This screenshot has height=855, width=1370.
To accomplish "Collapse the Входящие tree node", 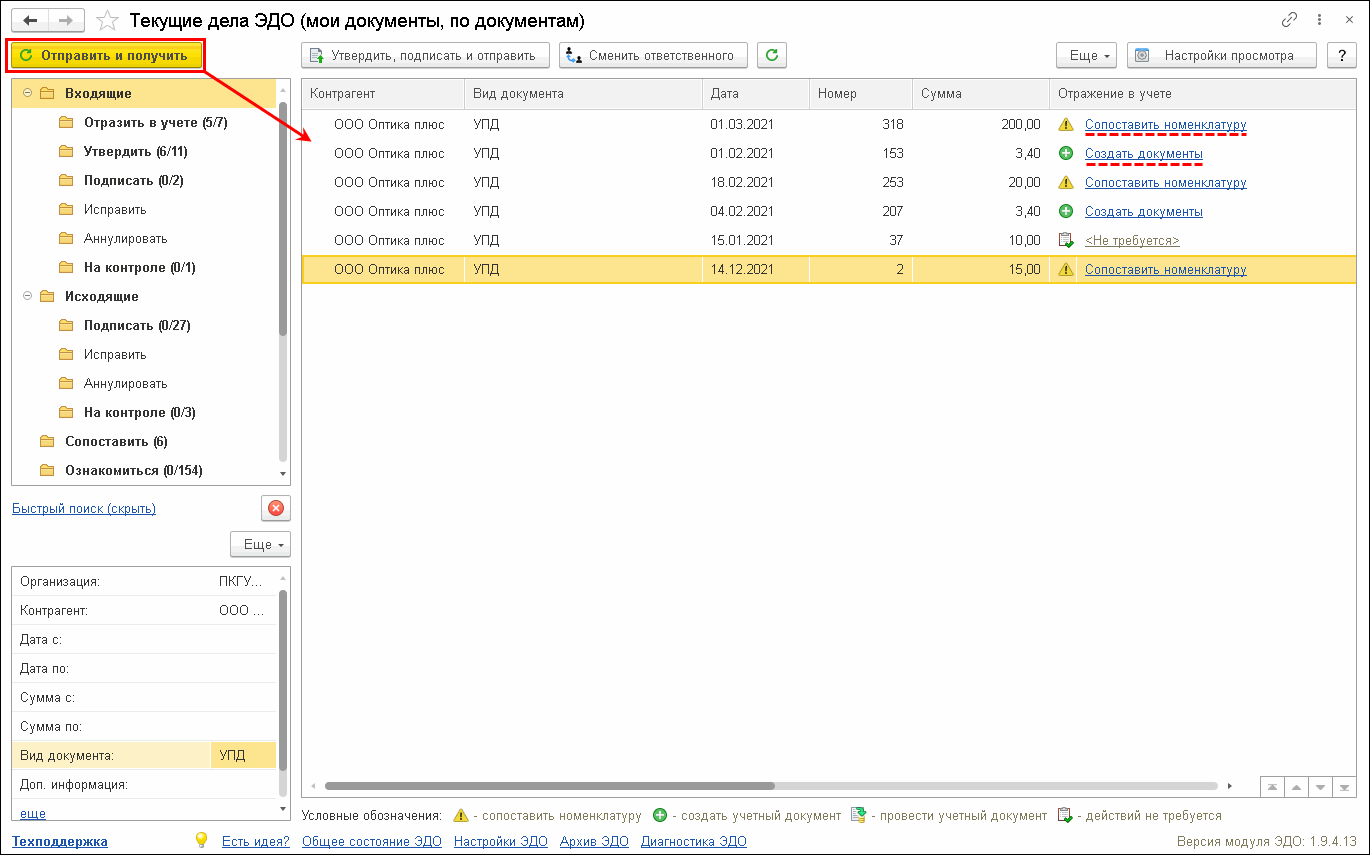I will (27, 94).
